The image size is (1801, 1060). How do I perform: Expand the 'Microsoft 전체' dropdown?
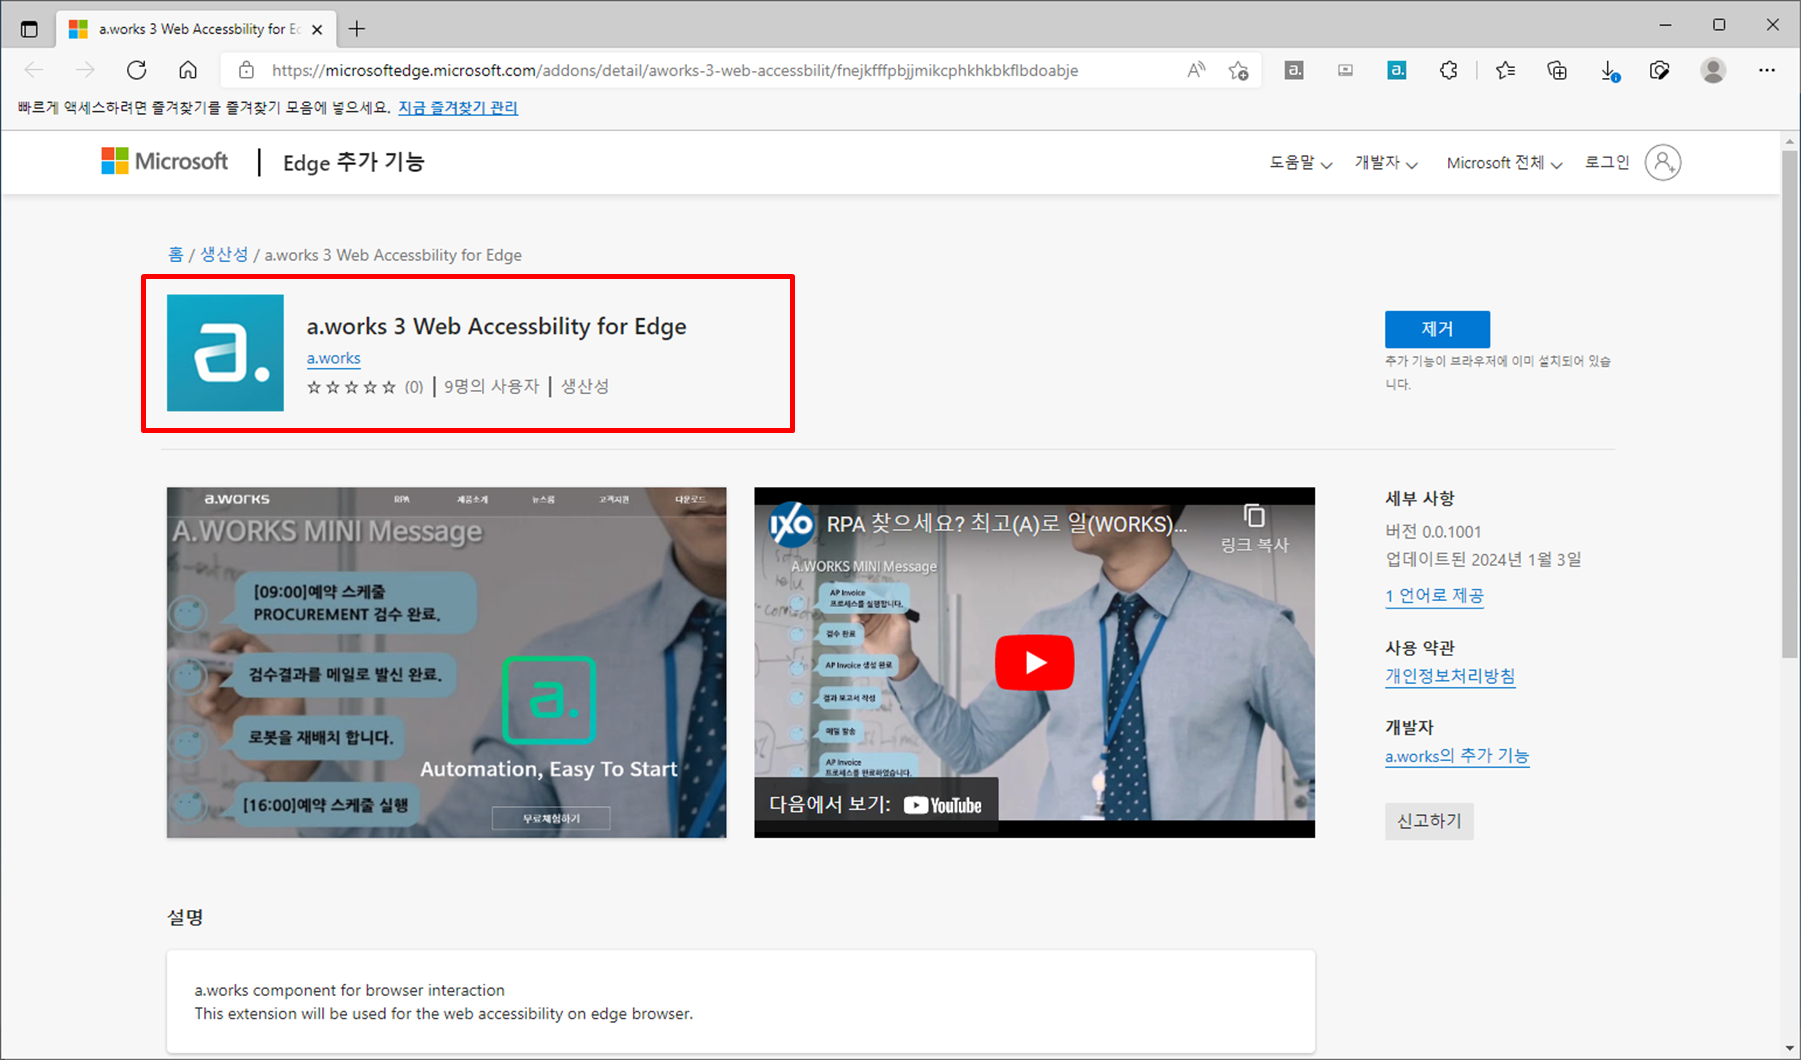coord(1505,163)
